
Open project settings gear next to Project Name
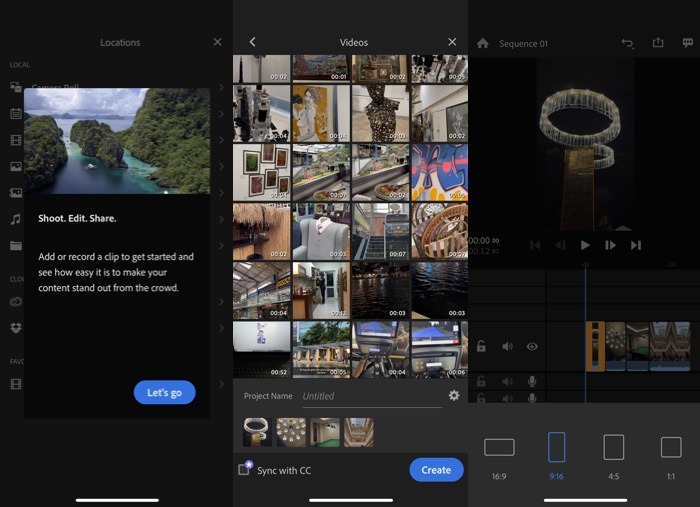pyautogui.click(x=454, y=395)
